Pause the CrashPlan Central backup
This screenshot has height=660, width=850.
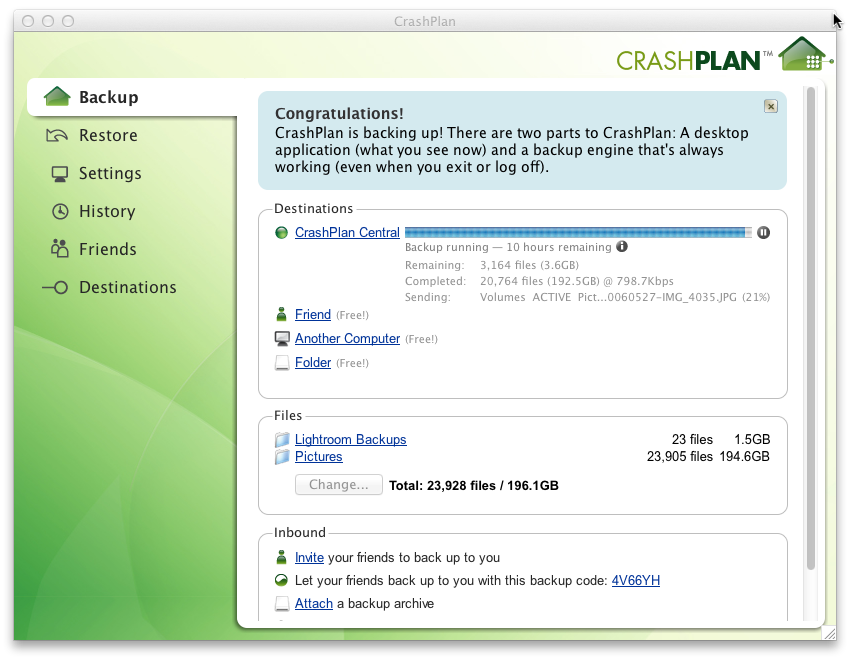click(x=764, y=232)
